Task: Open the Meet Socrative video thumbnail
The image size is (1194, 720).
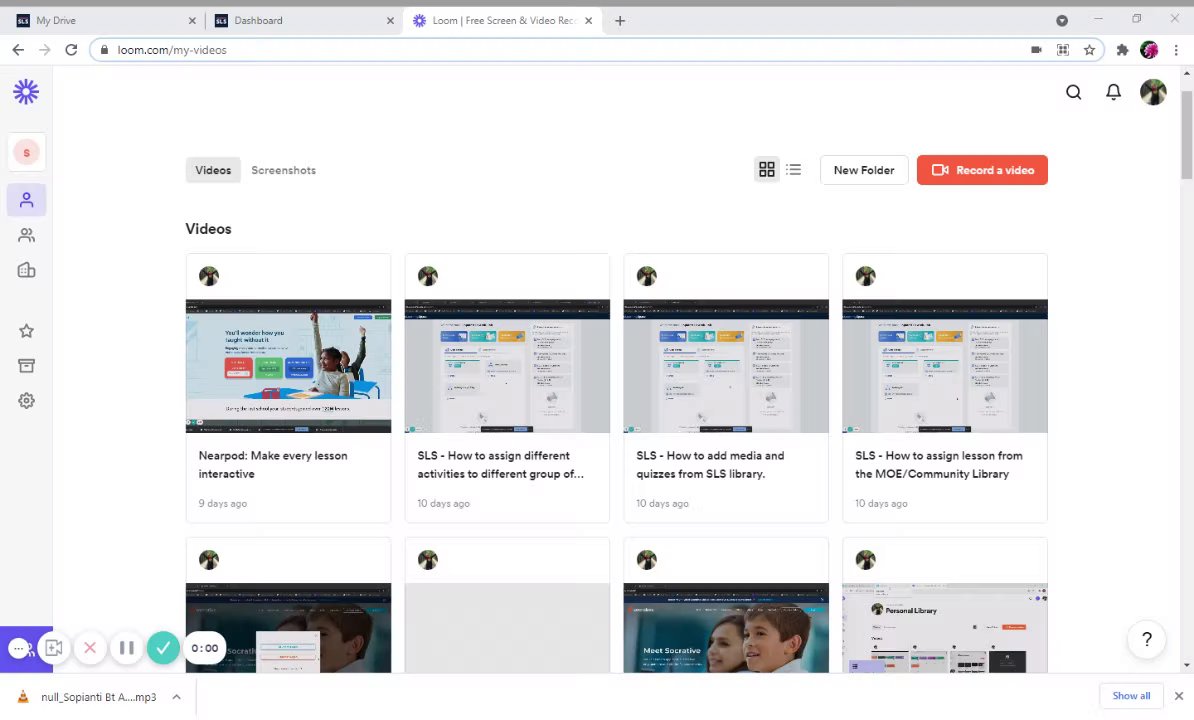Action: pos(726,628)
